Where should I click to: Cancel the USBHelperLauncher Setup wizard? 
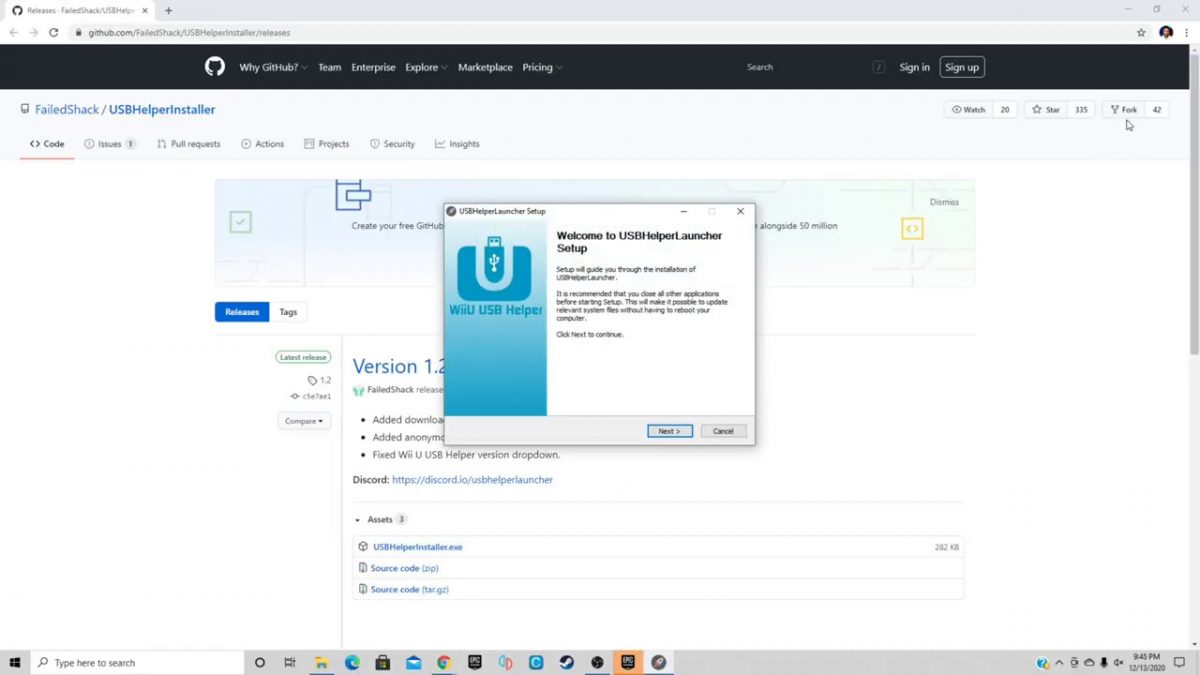point(723,431)
